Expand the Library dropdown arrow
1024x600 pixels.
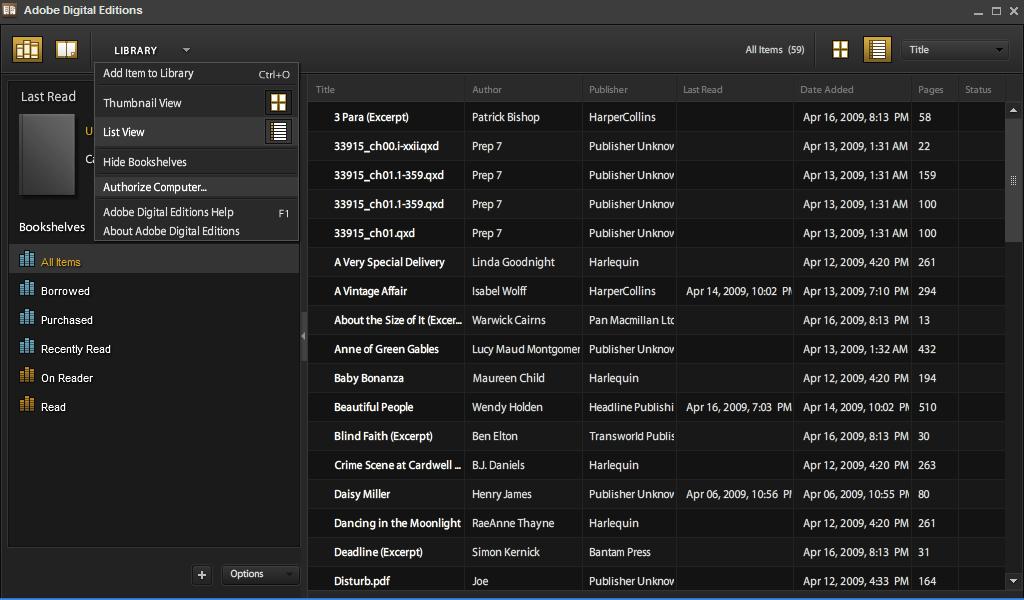[186, 50]
